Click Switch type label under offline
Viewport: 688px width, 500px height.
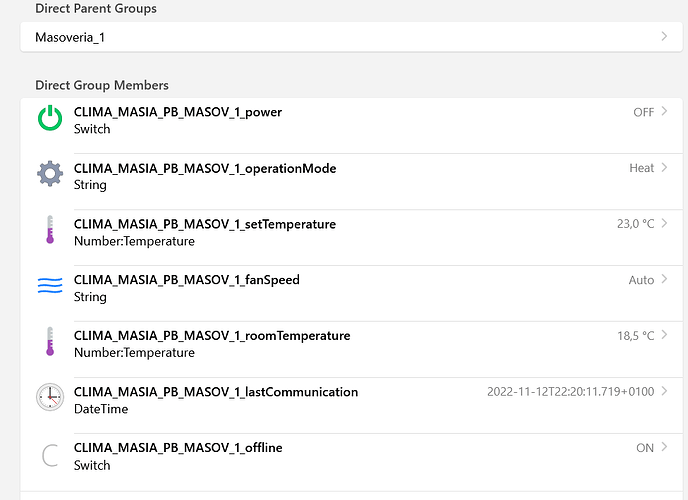click(x=92, y=465)
